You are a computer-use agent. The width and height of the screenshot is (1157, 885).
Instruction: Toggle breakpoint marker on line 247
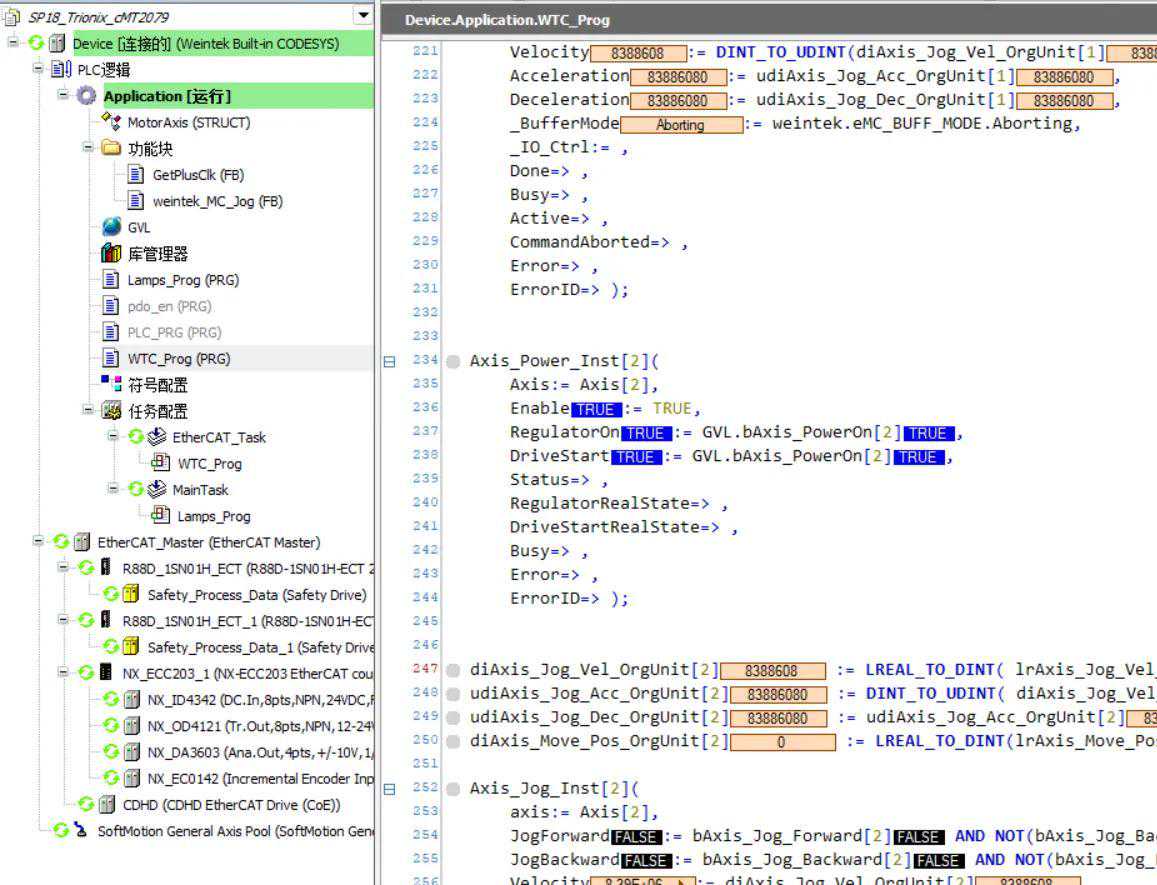coord(453,669)
